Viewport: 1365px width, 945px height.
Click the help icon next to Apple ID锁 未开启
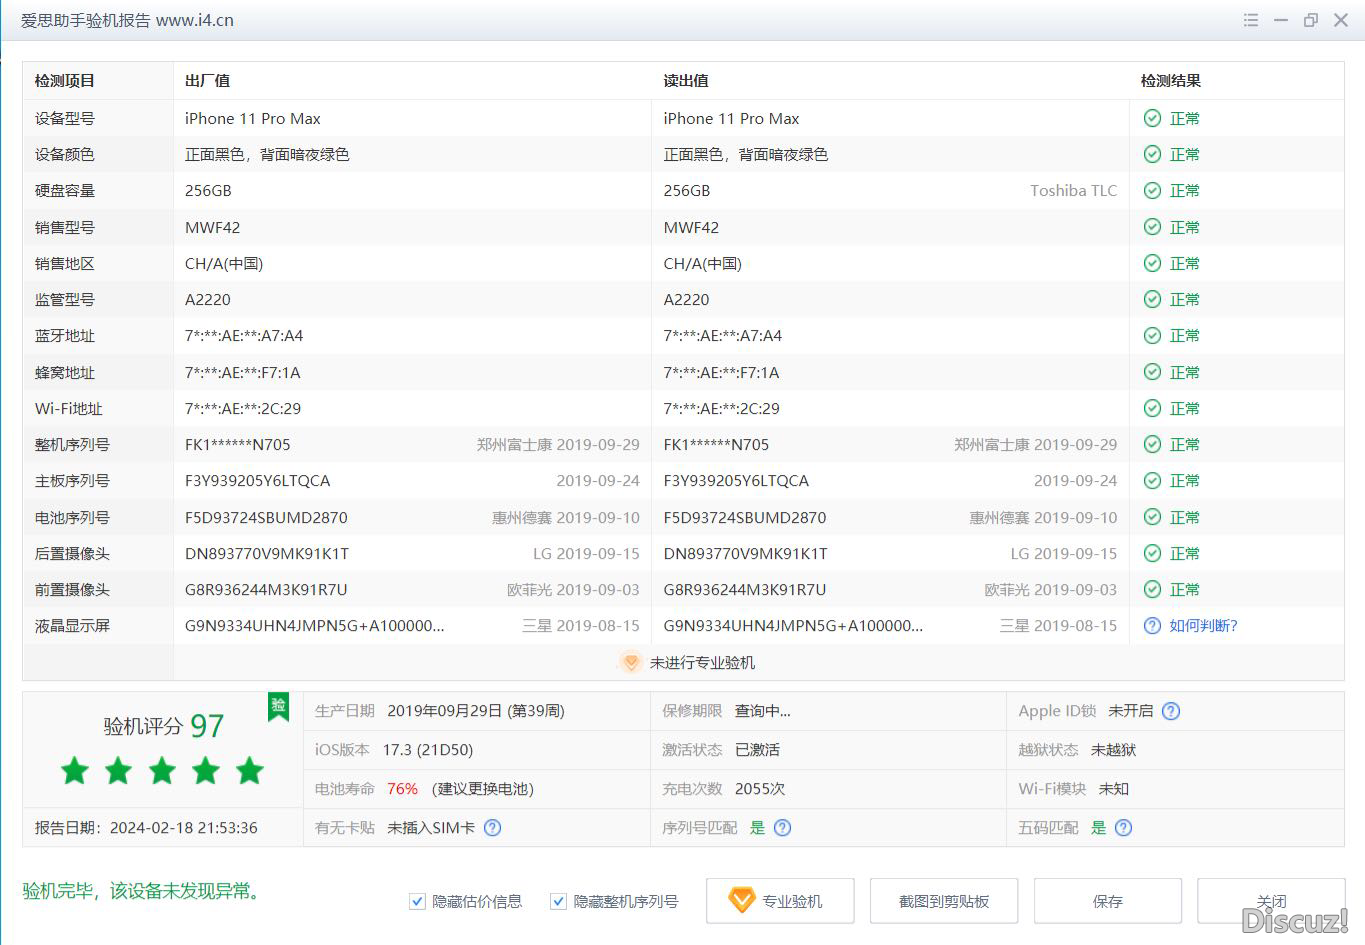point(1171,711)
